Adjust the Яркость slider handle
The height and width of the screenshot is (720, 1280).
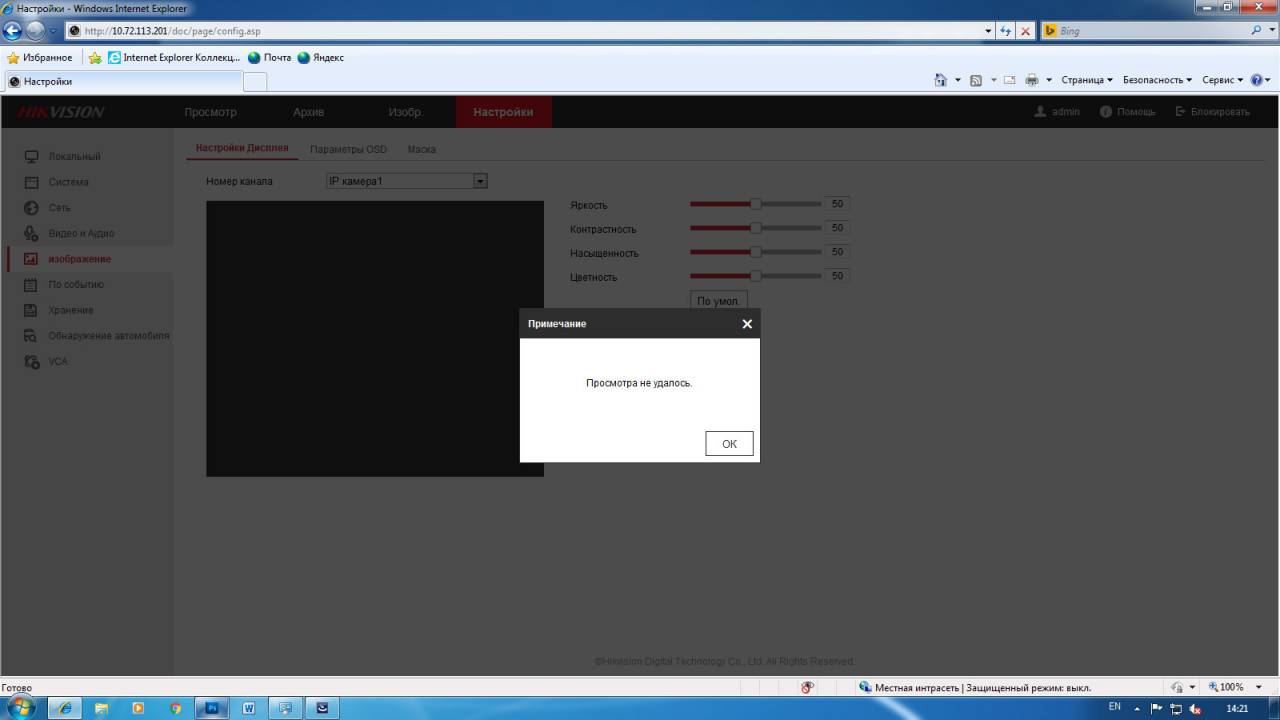[756, 204]
